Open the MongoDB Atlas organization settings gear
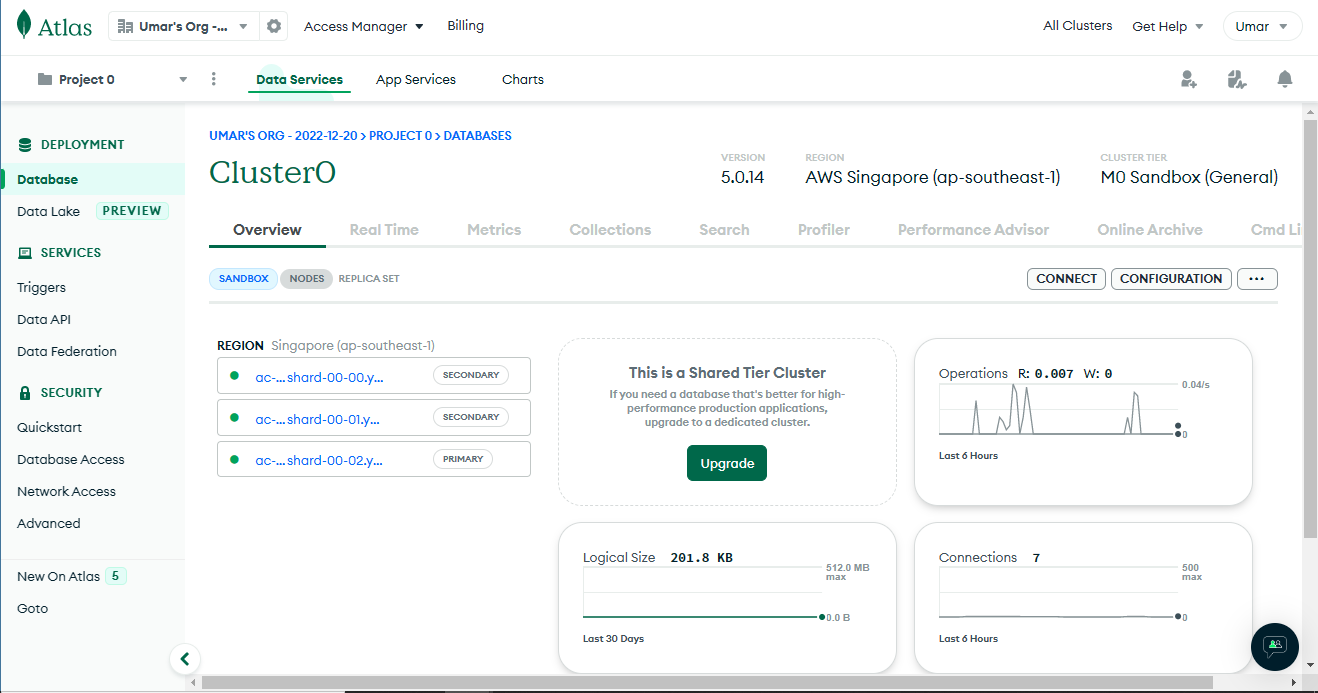The height and width of the screenshot is (693, 1318). [x=273, y=27]
